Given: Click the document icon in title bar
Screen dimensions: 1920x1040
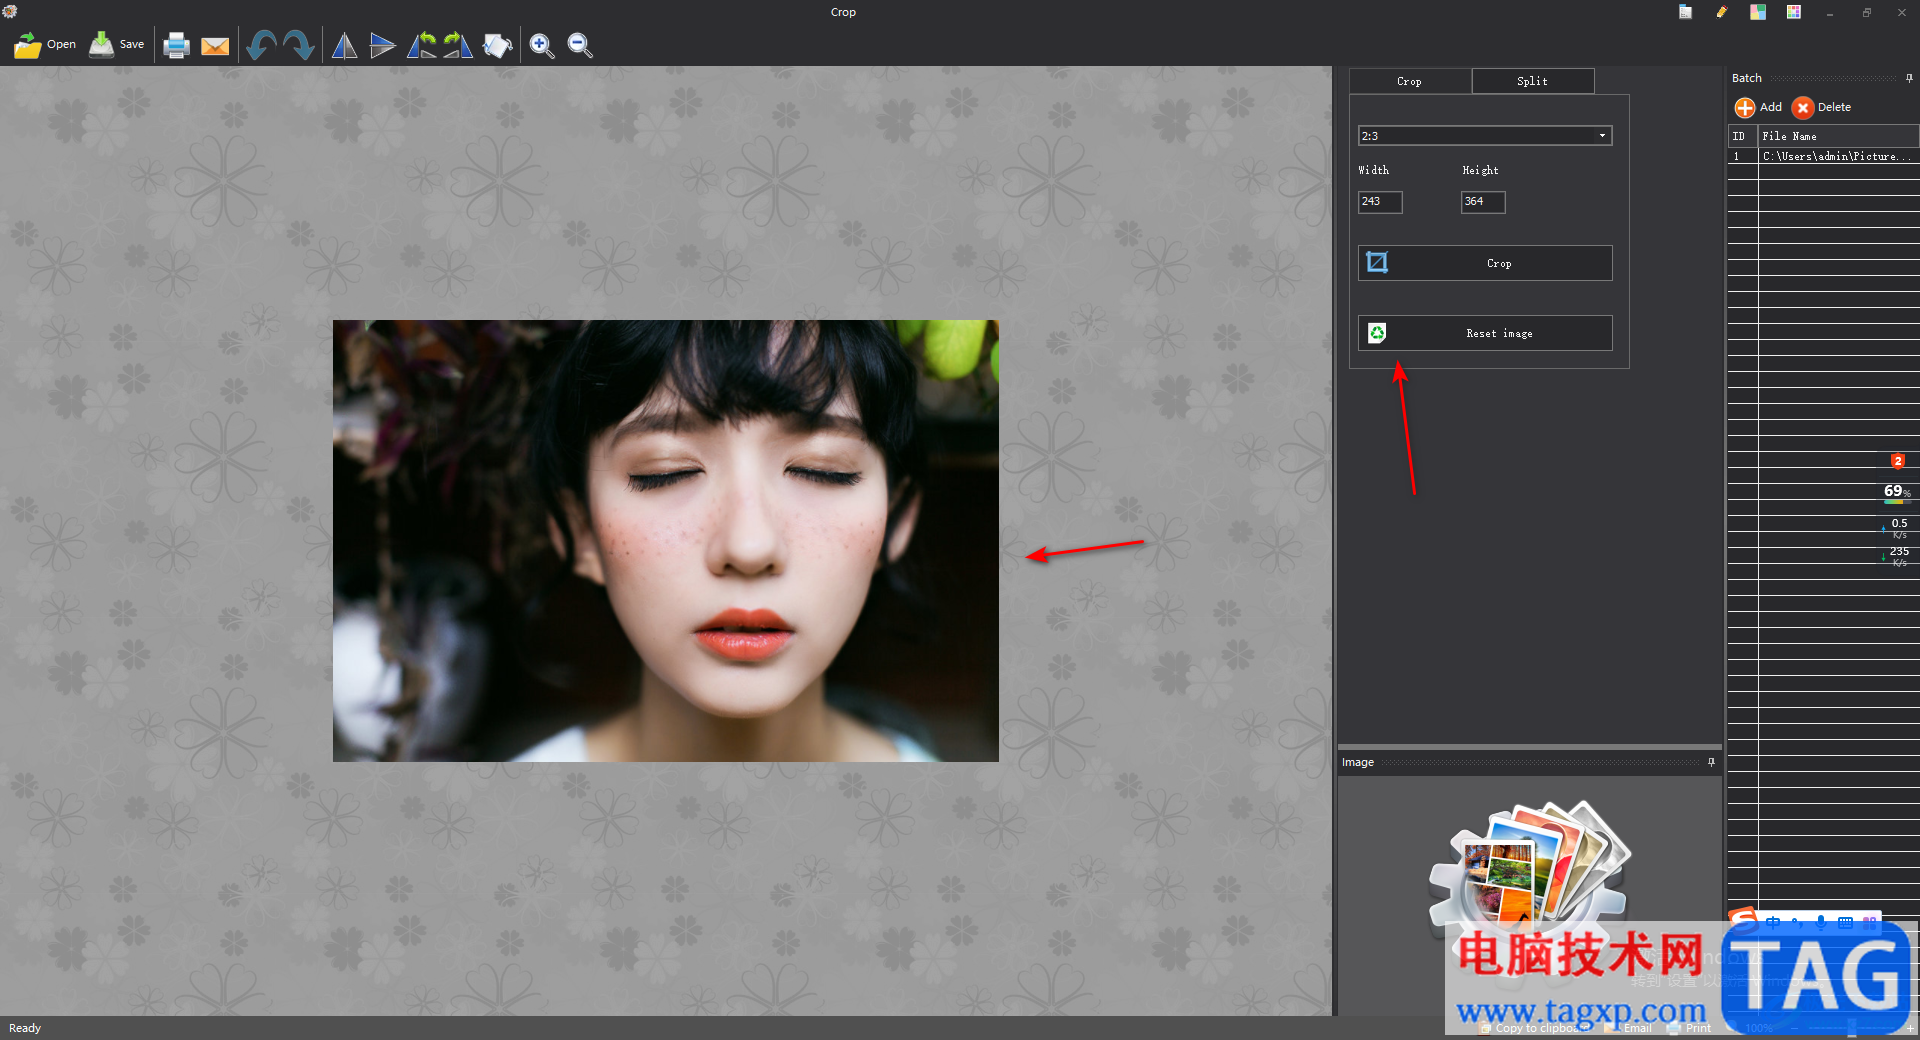Looking at the screenshot, I should pos(1685,12).
